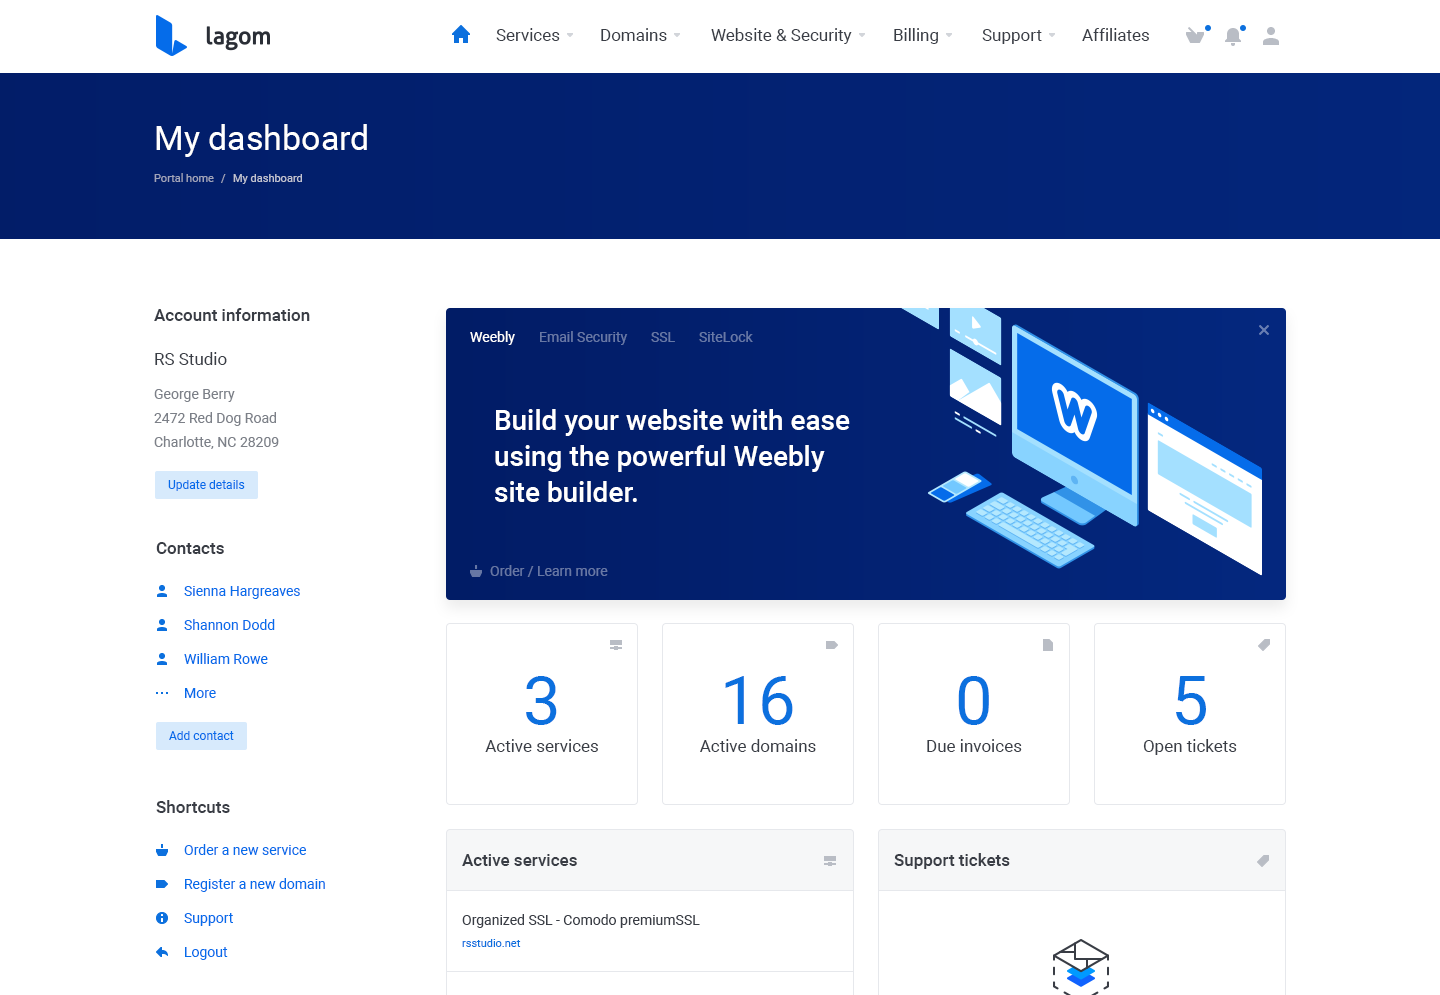The height and width of the screenshot is (995, 1440).
Task: Open the user account profile icon
Action: click(1271, 36)
